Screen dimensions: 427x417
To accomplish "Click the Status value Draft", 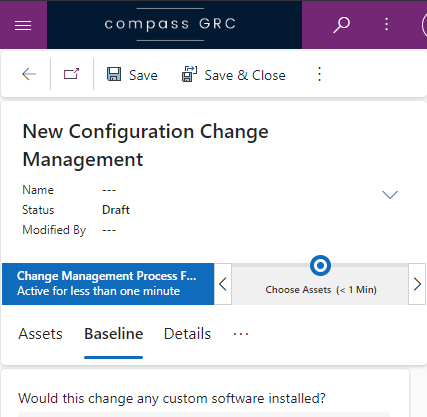I will [x=116, y=210].
